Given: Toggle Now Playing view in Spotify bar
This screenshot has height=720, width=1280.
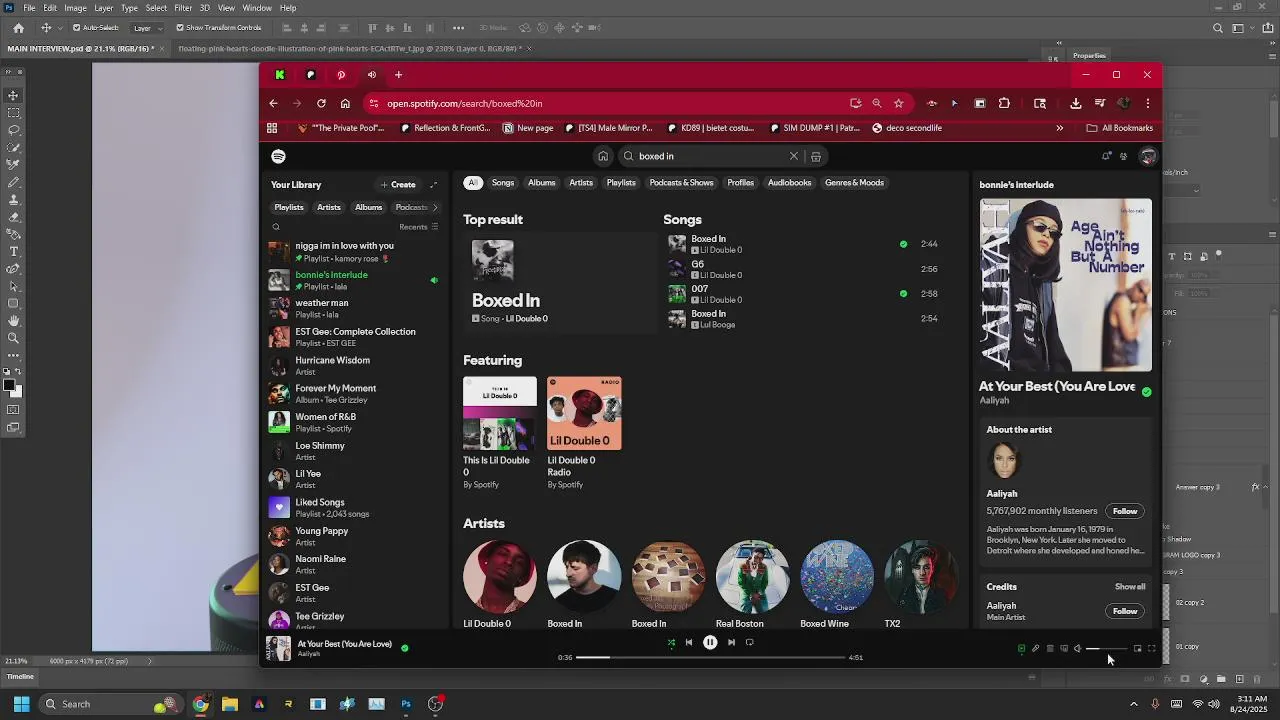Looking at the screenshot, I should [1021, 648].
